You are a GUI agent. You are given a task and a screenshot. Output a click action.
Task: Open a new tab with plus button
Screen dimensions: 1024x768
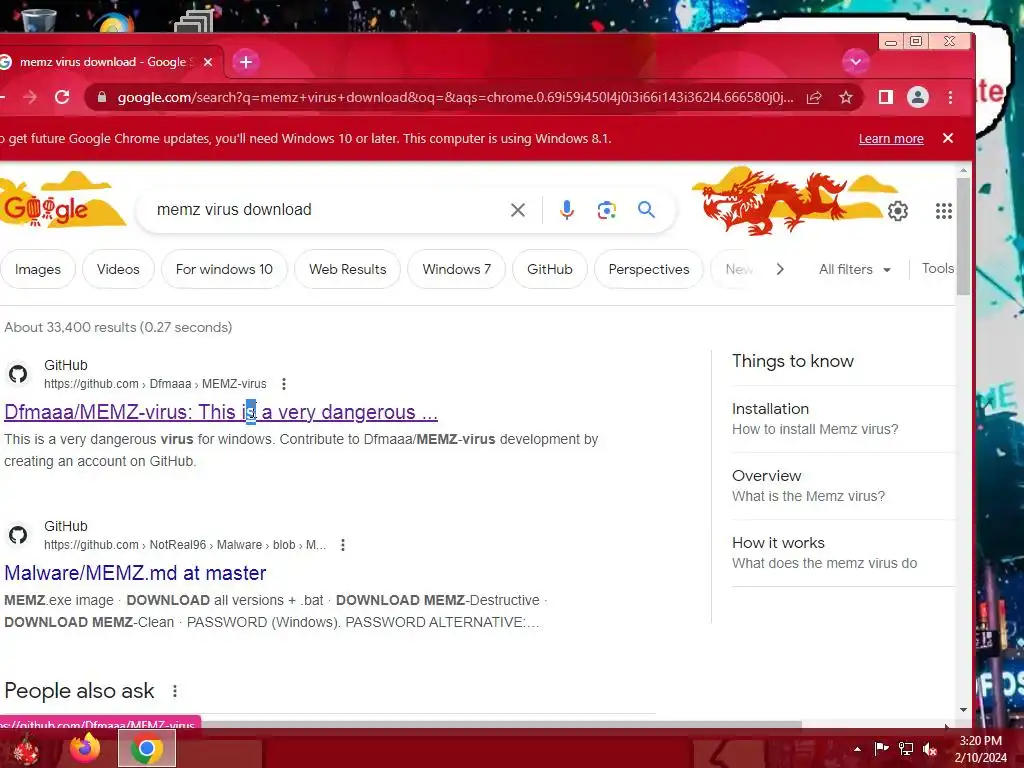coord(246,62)
